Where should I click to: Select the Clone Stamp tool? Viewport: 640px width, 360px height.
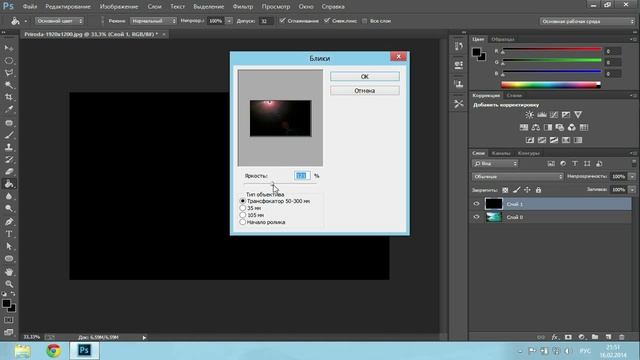pyautogui.click(x=9, y=147)
